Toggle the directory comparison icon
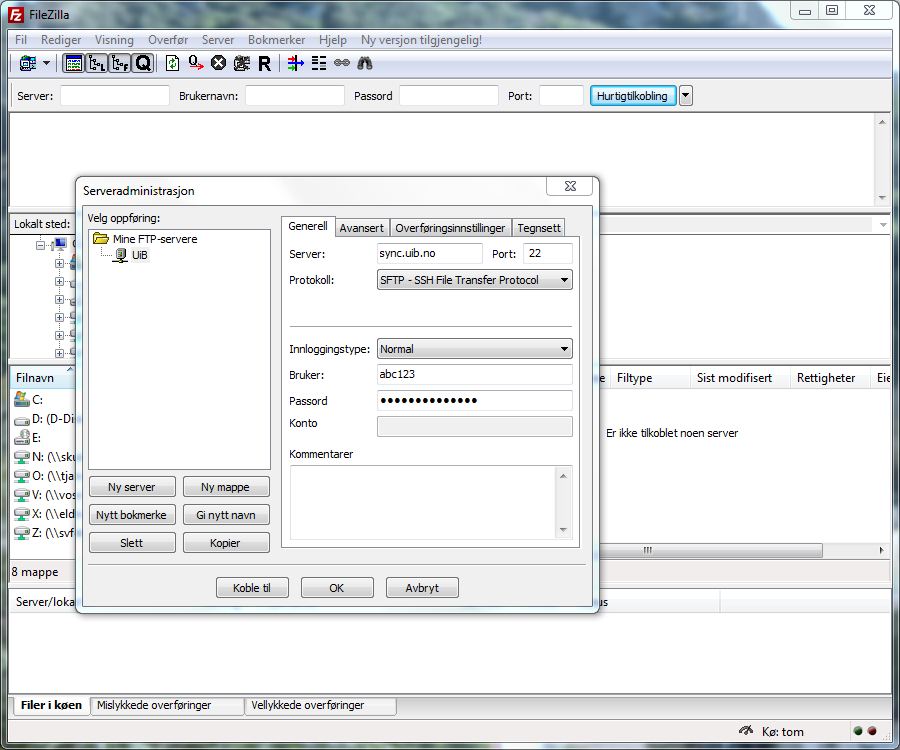Screen dimensions: 900x750 point(319,63)
